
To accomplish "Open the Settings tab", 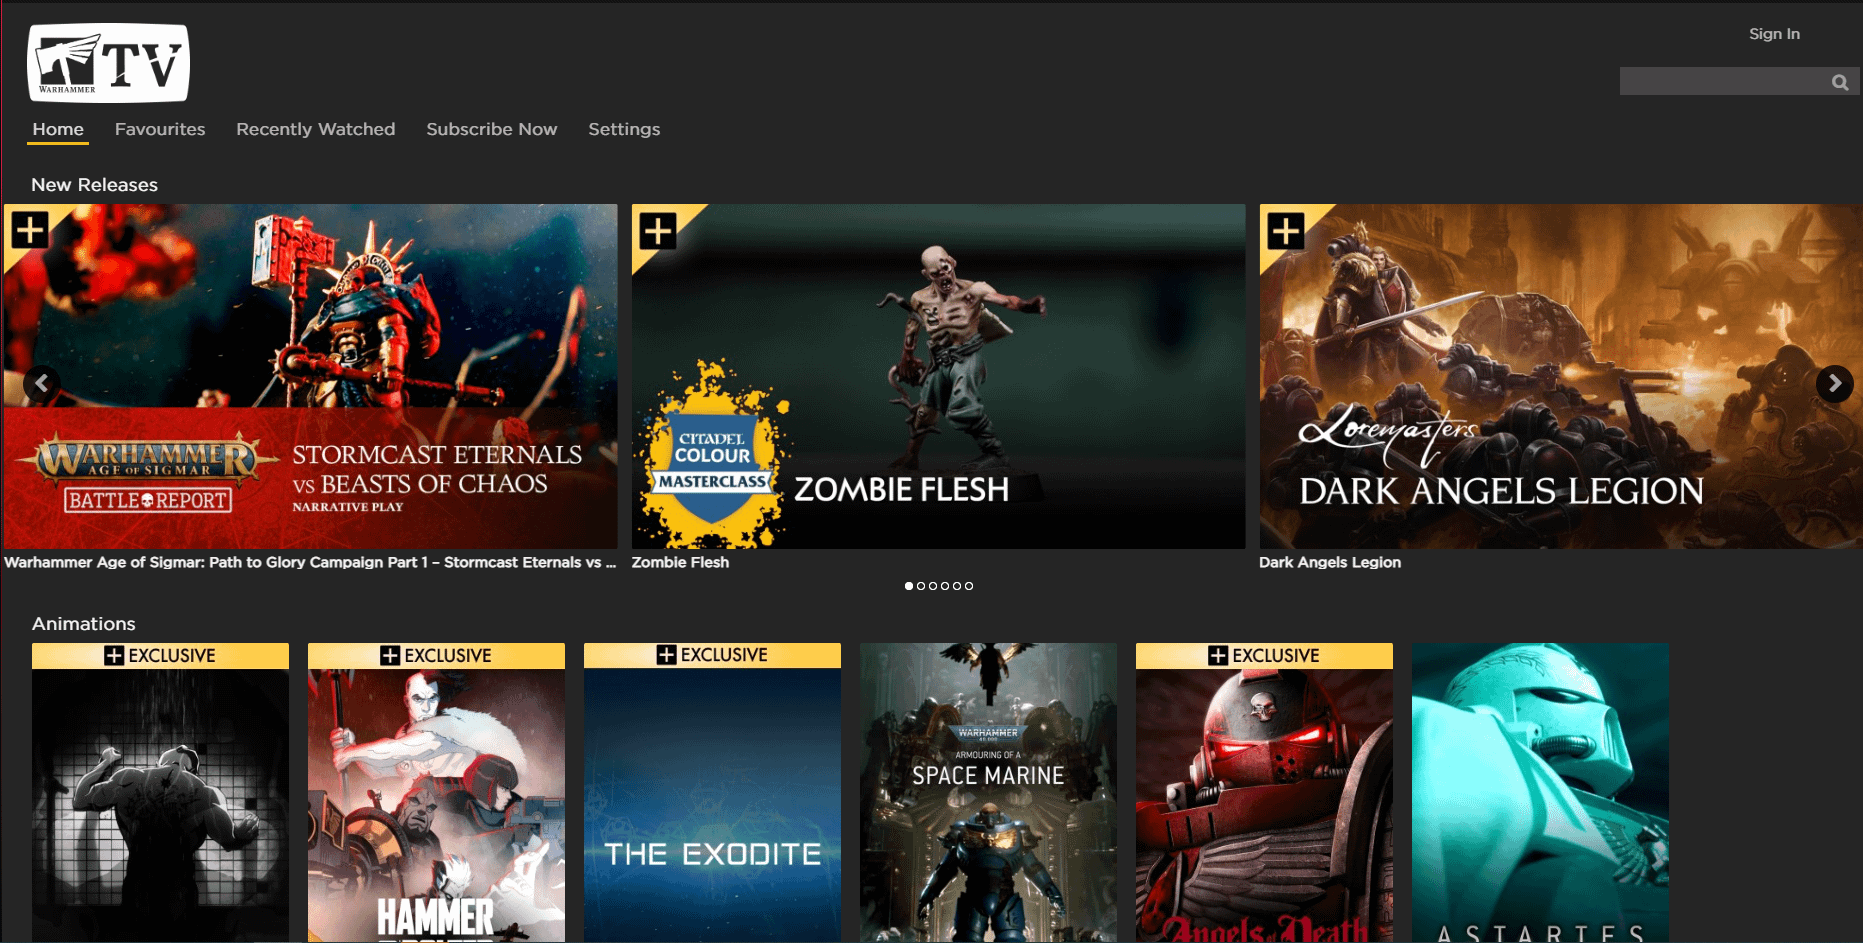I will tap(624, 129).
